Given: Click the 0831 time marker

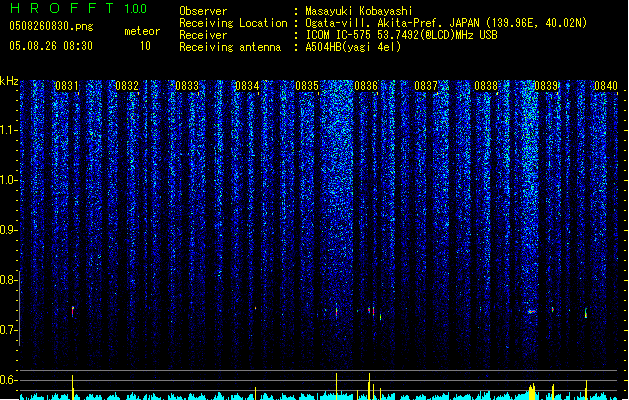Looking at the screenshot, I should (x=67, y=86).
